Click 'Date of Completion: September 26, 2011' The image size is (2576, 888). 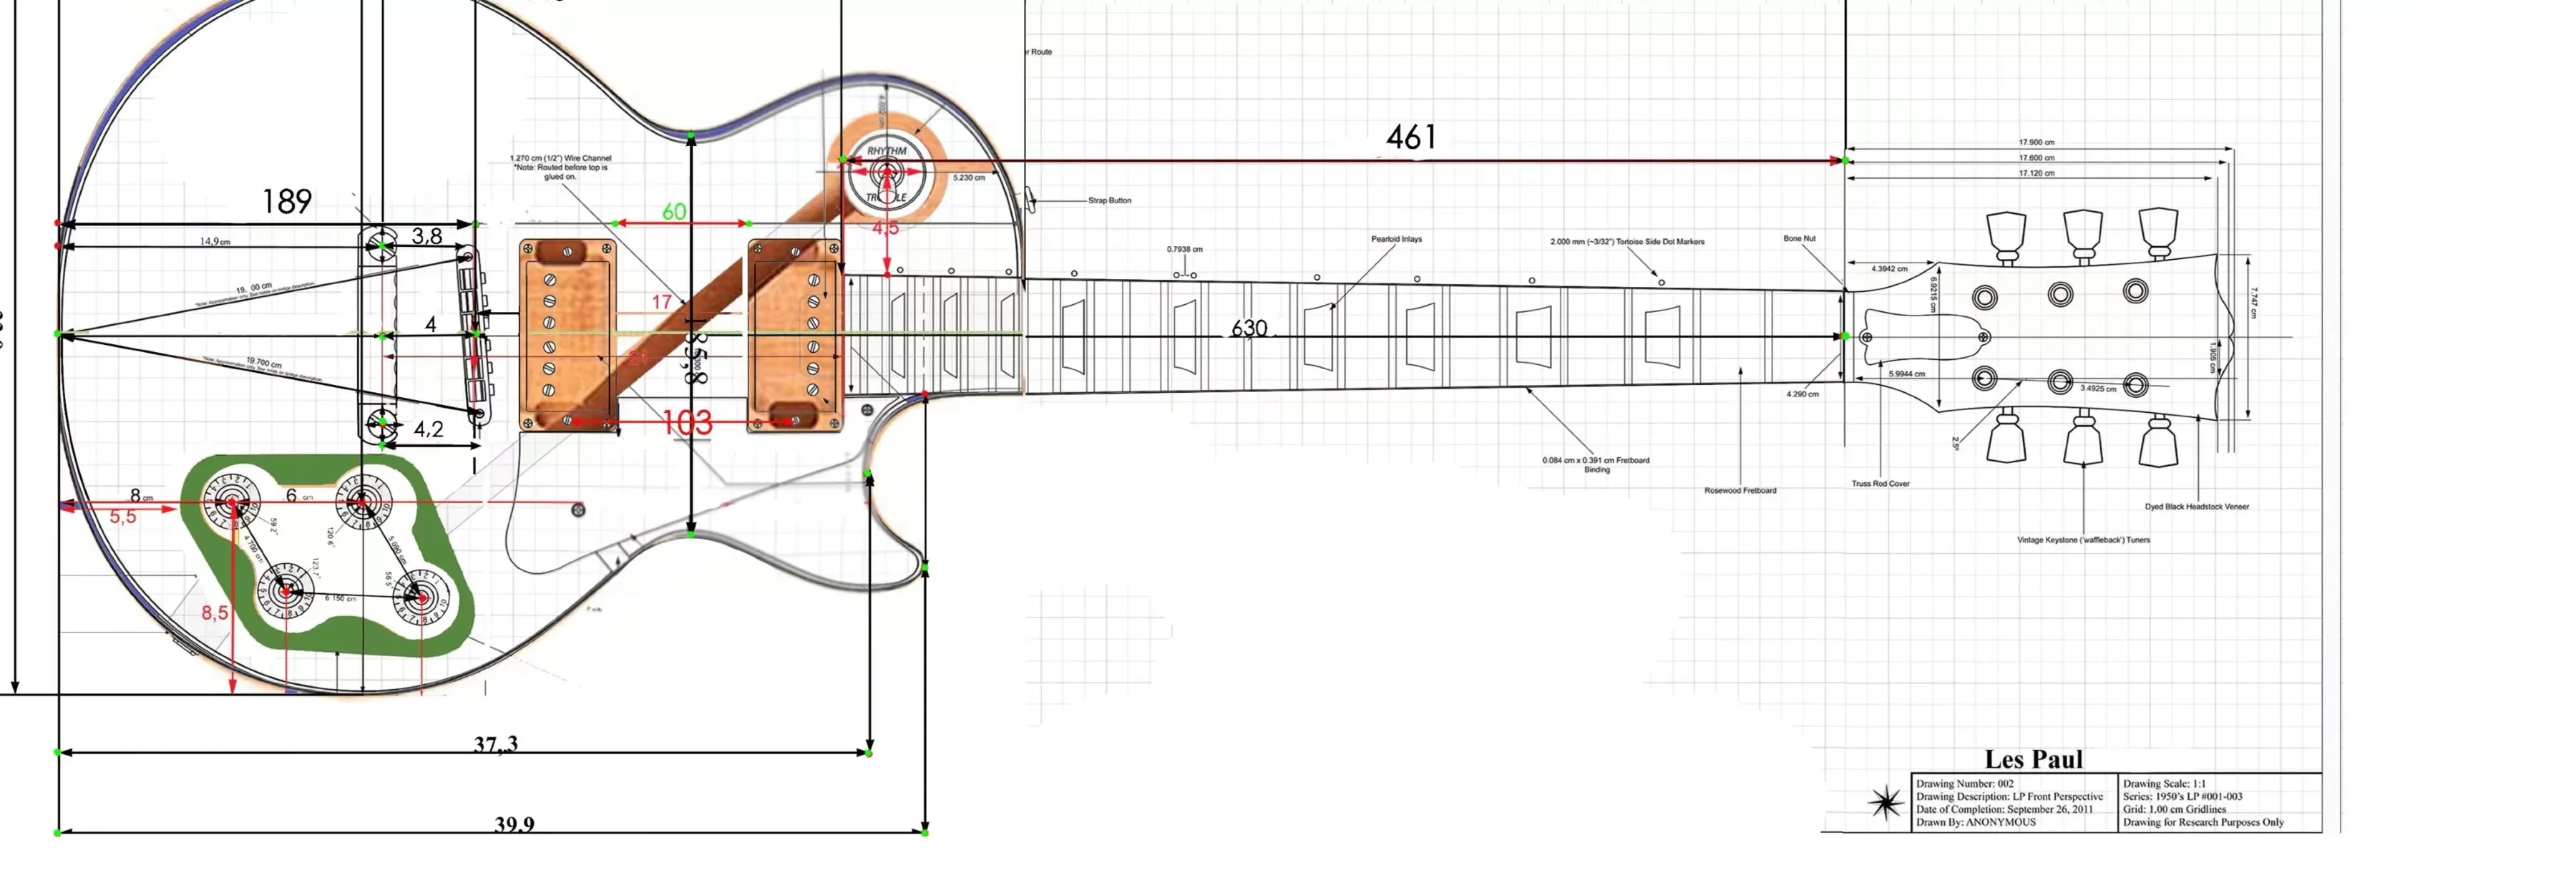pyautogui.click(x=2004, y=809)
